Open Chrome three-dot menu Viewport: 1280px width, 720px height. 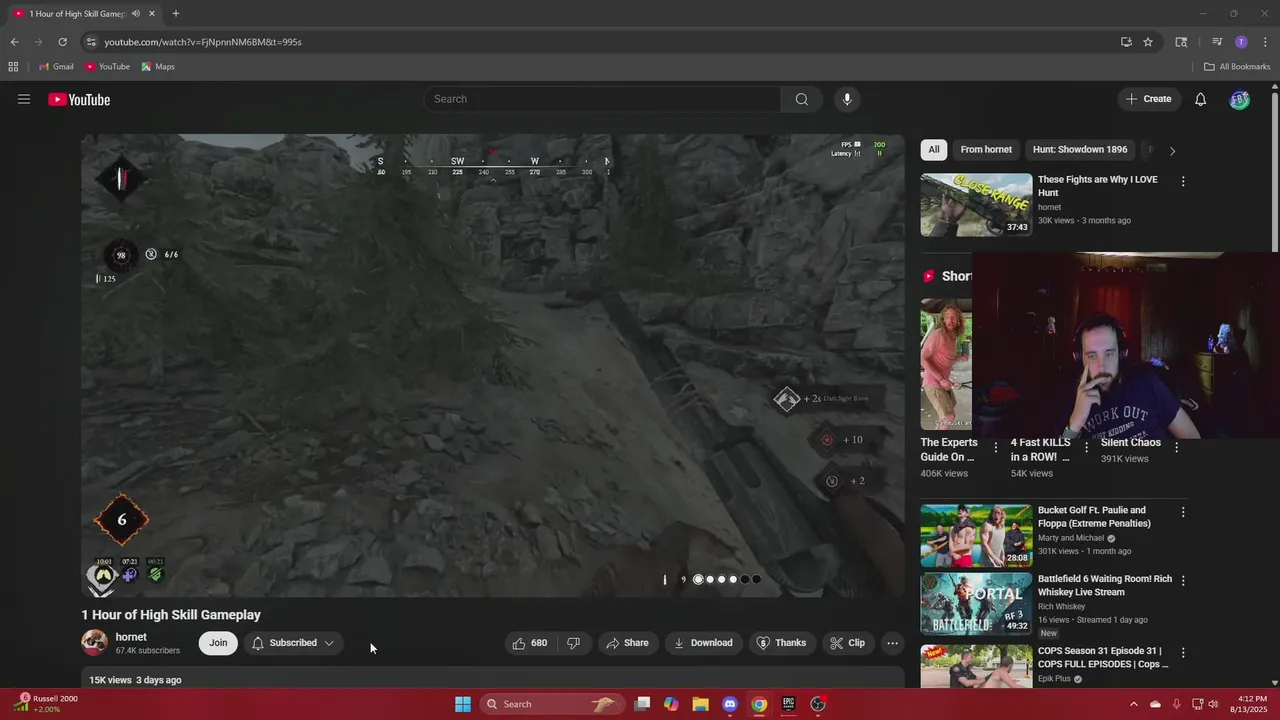1265,42
